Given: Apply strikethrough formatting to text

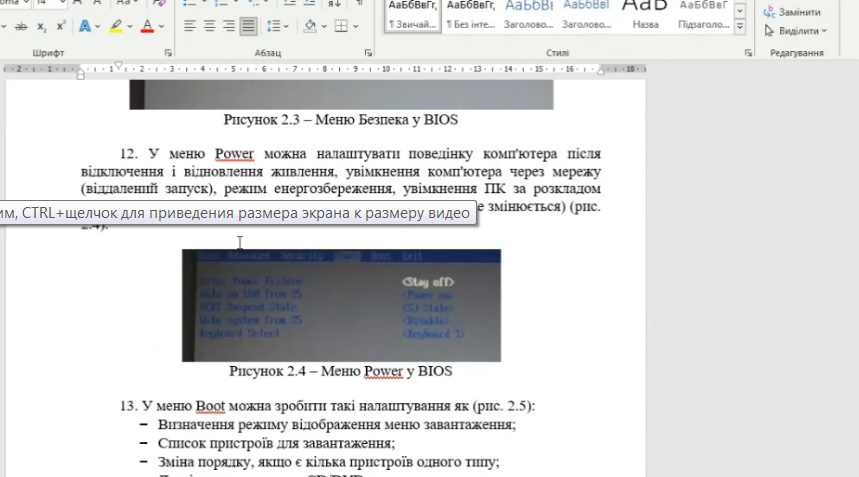Looking at the screenshot, I should click(x=21, y=26).
